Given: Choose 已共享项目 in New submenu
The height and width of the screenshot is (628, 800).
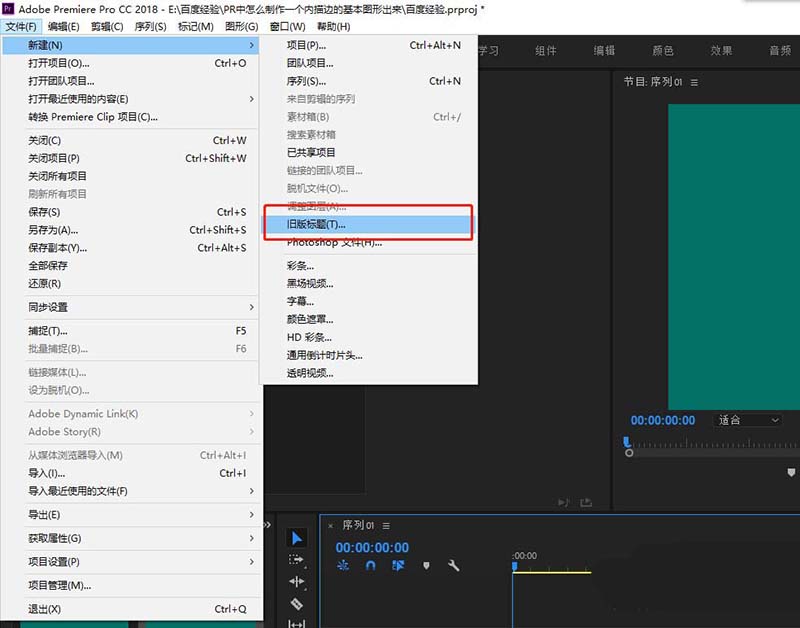Looking at the screenshot, I should [x=368, y=153].
